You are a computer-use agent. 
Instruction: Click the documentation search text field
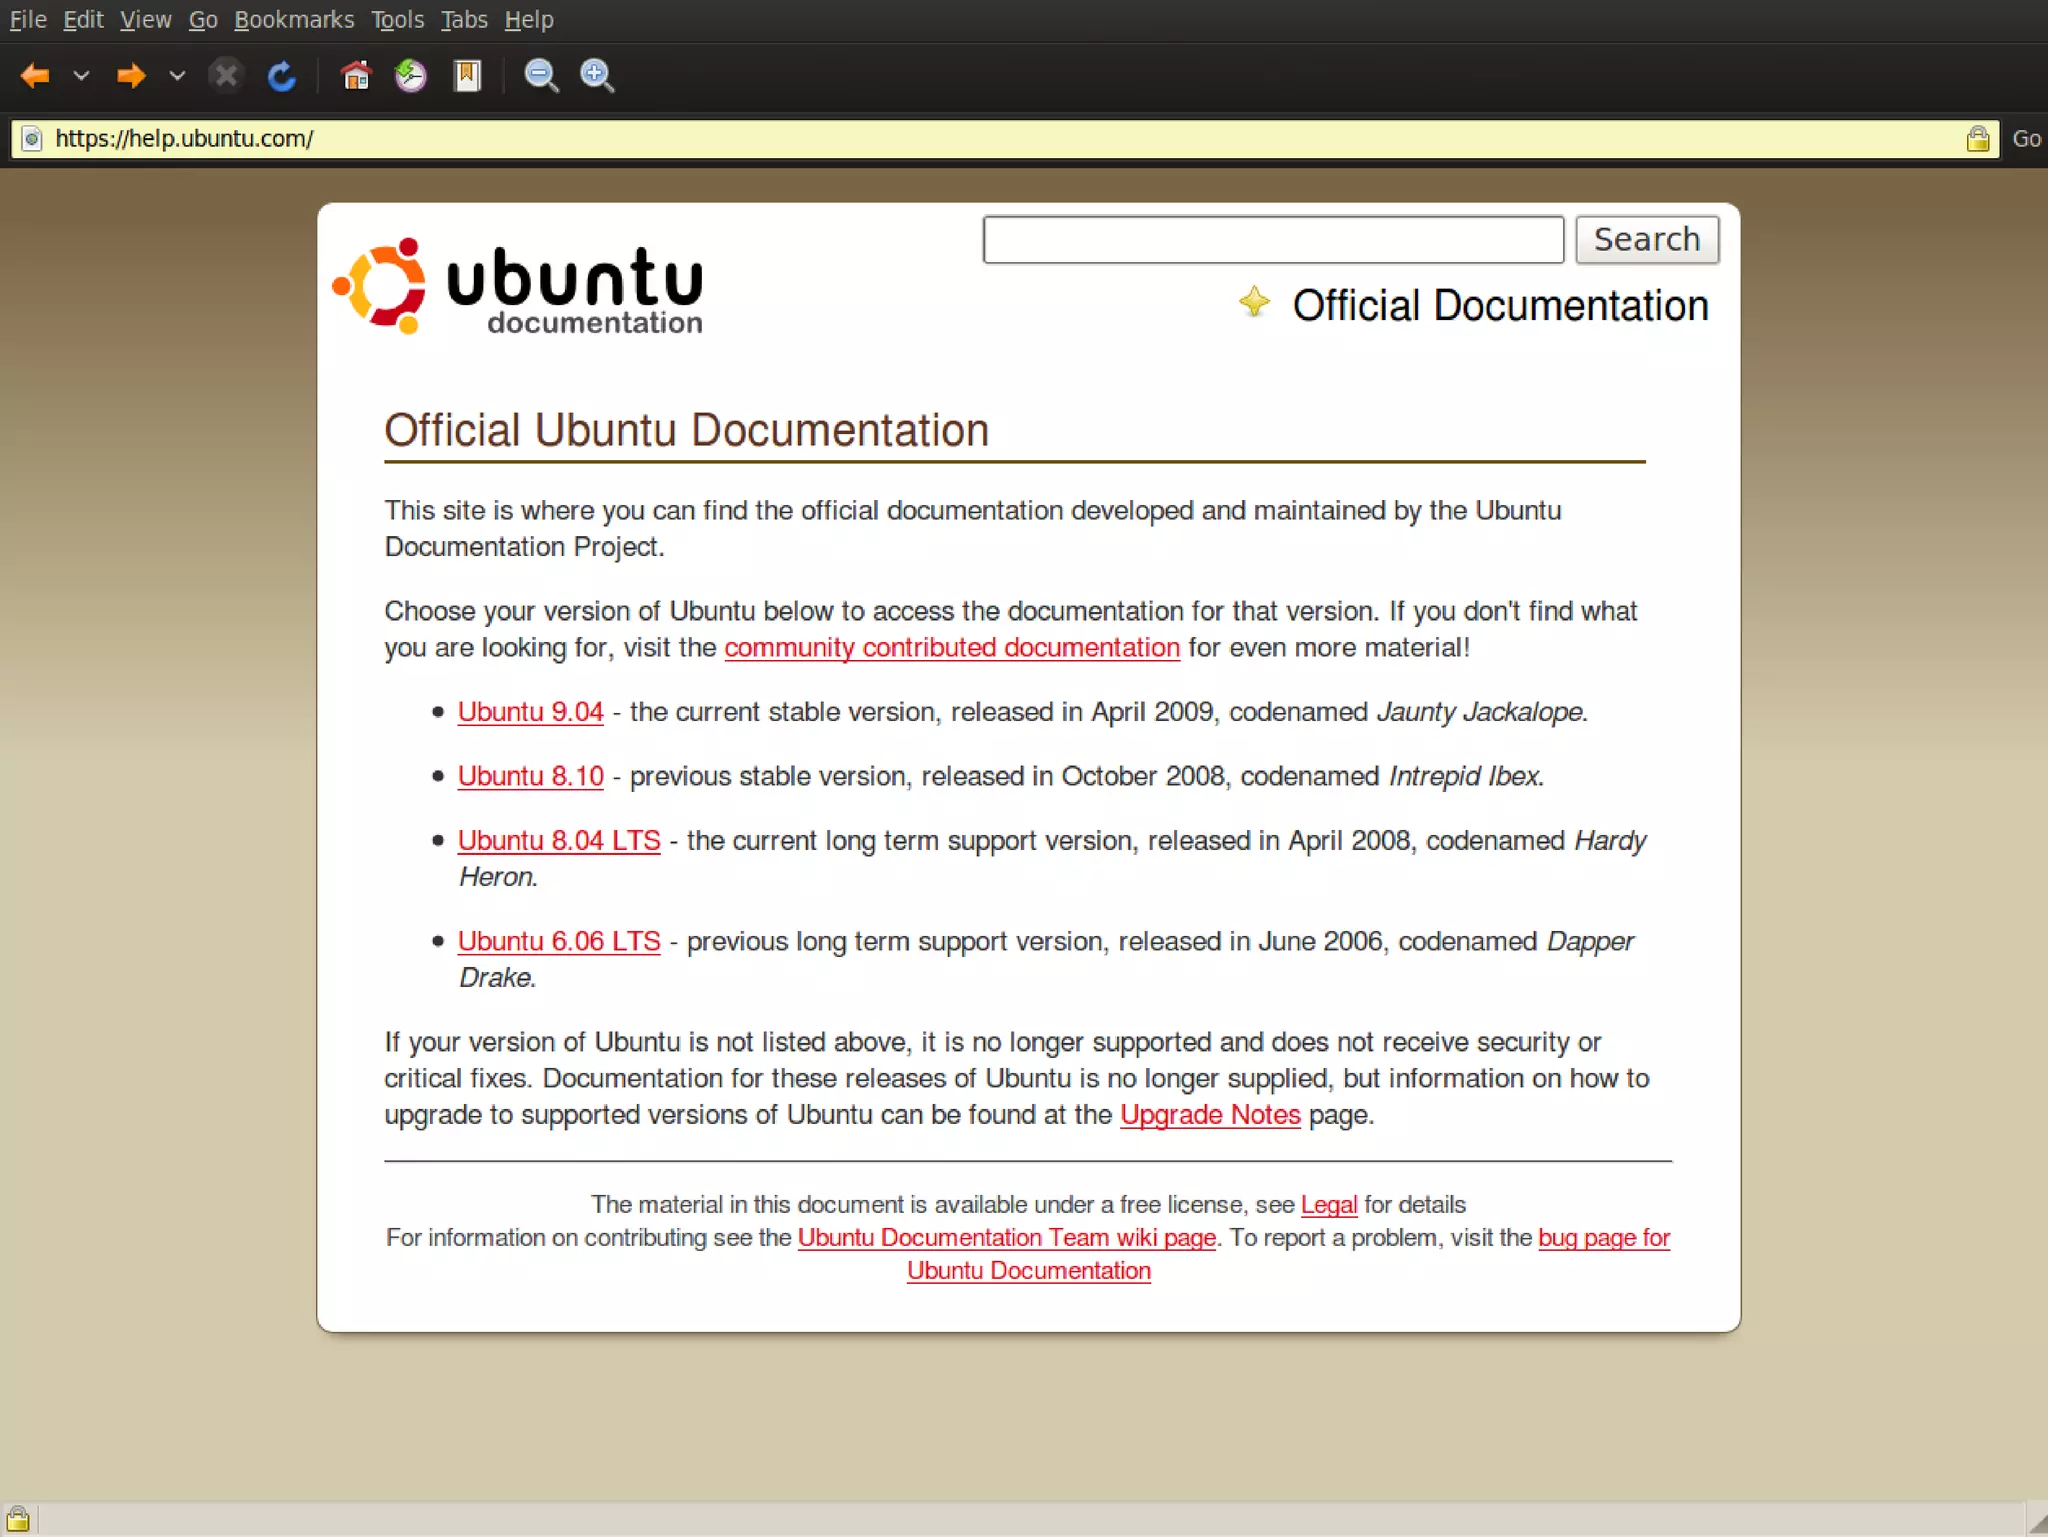tap(1272, 240)
